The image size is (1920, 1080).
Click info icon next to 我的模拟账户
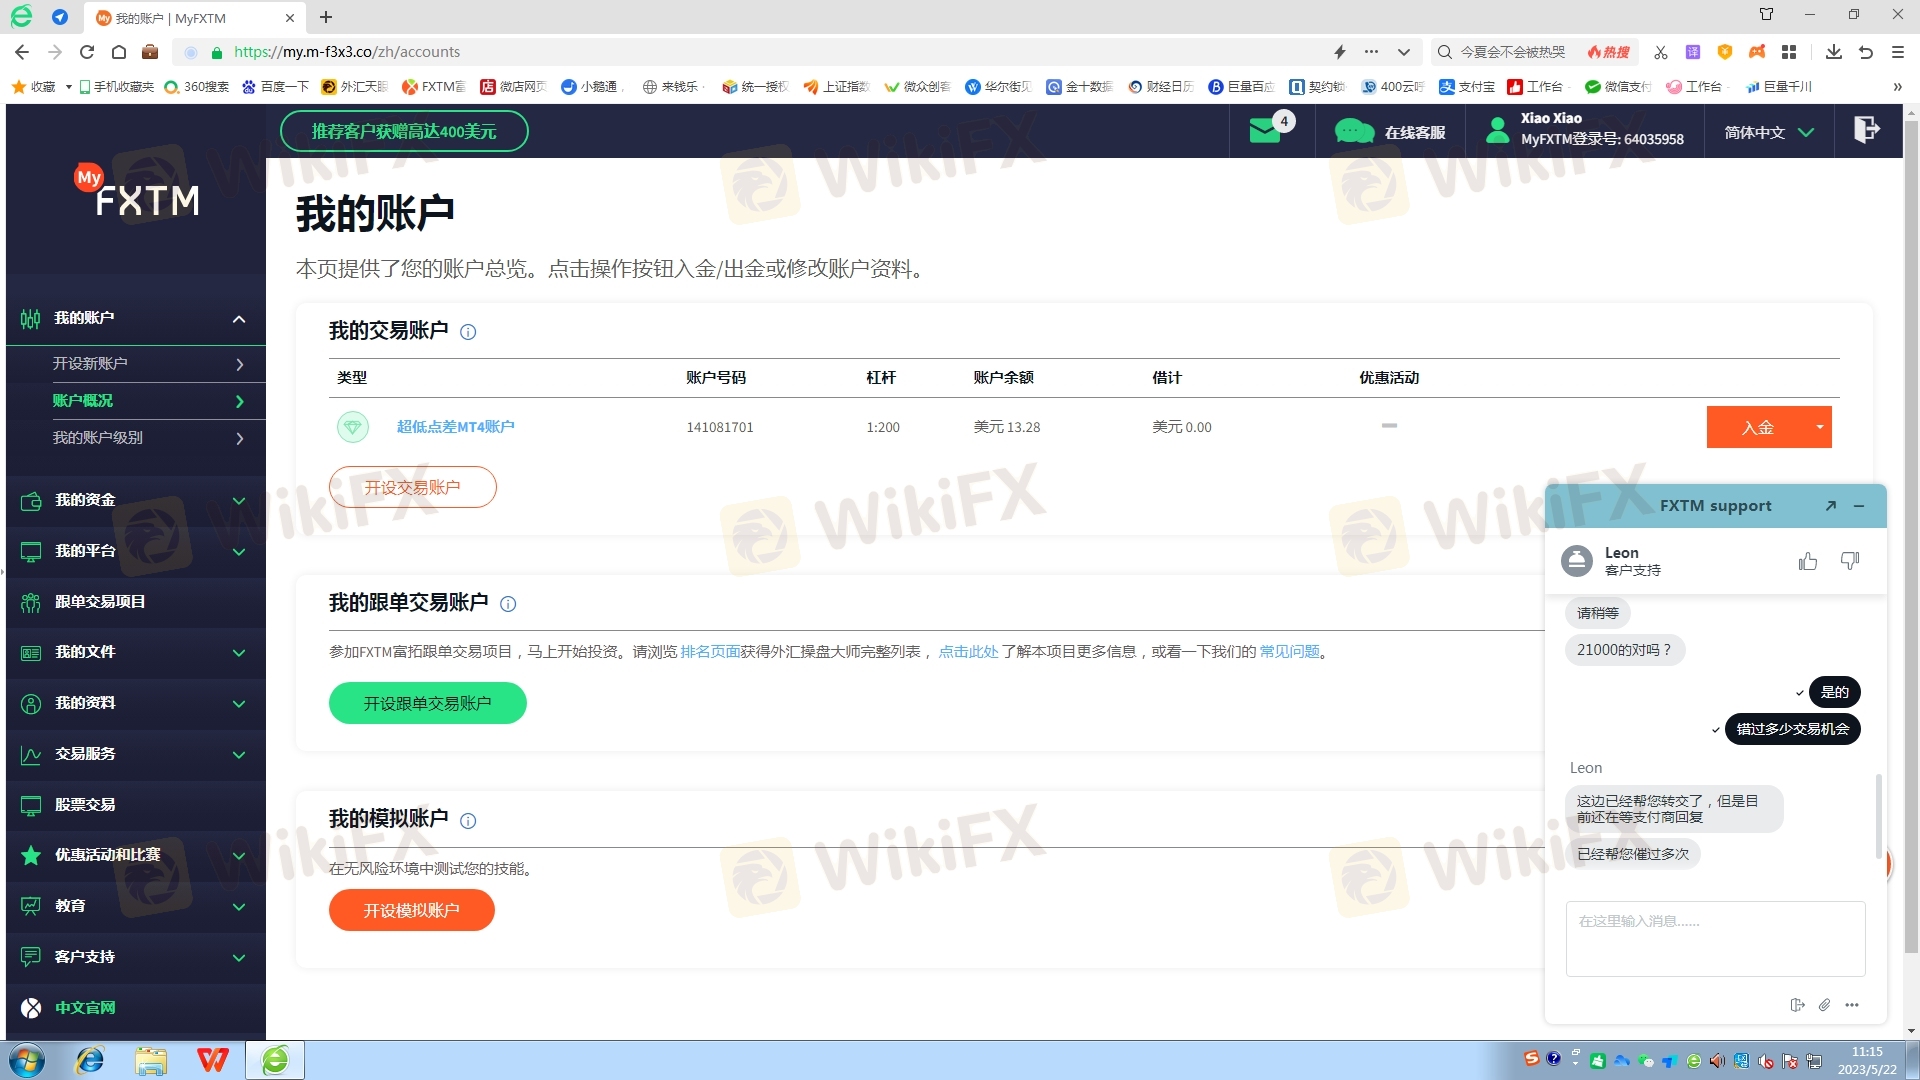pyautogui.click(x=468, y=821)
